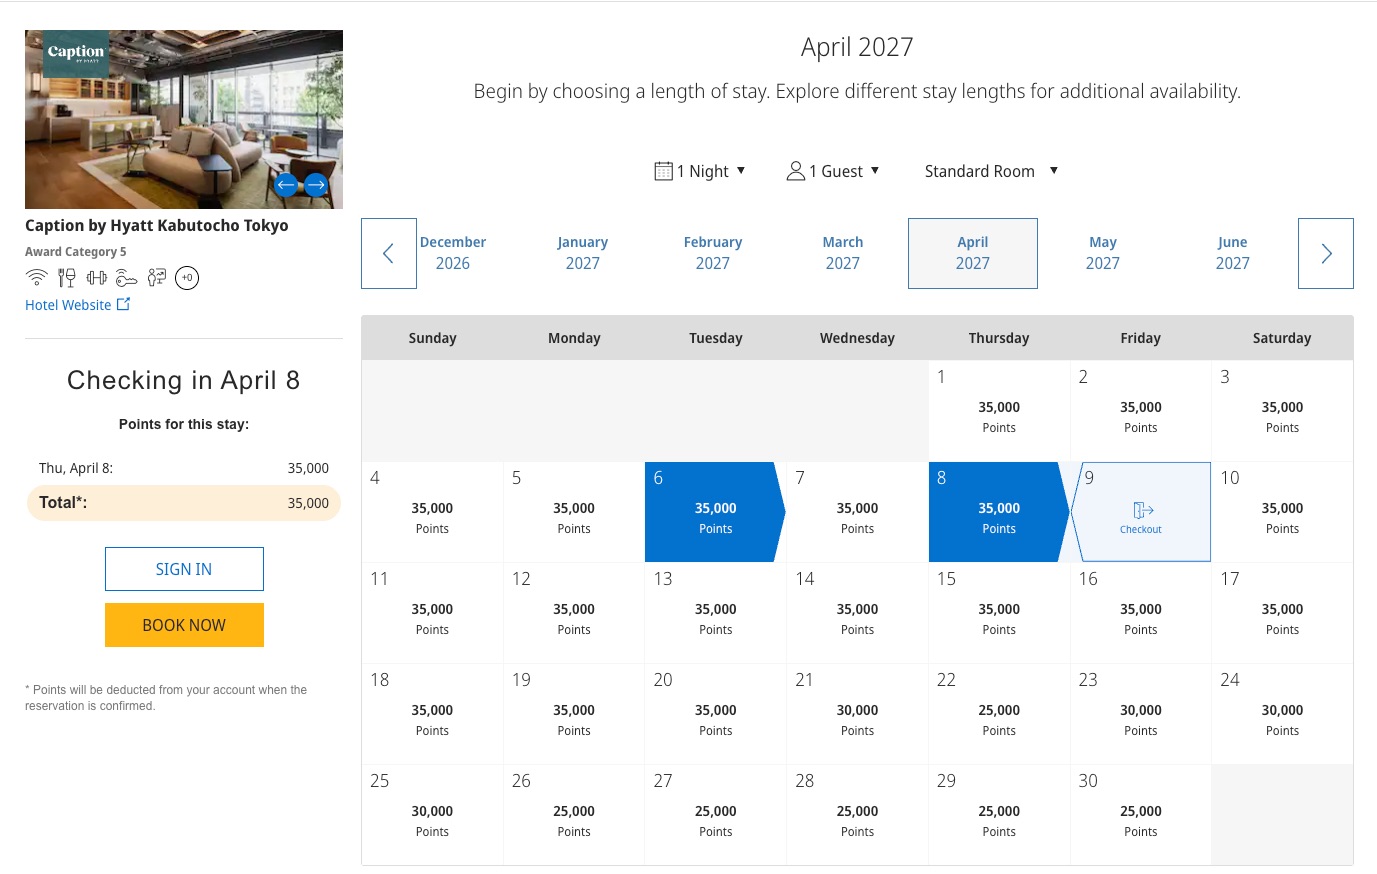The height and width of the screenshot is (874, 1377).
Task: Open the Standard Room type dropdown
Action: click(991, 171)
